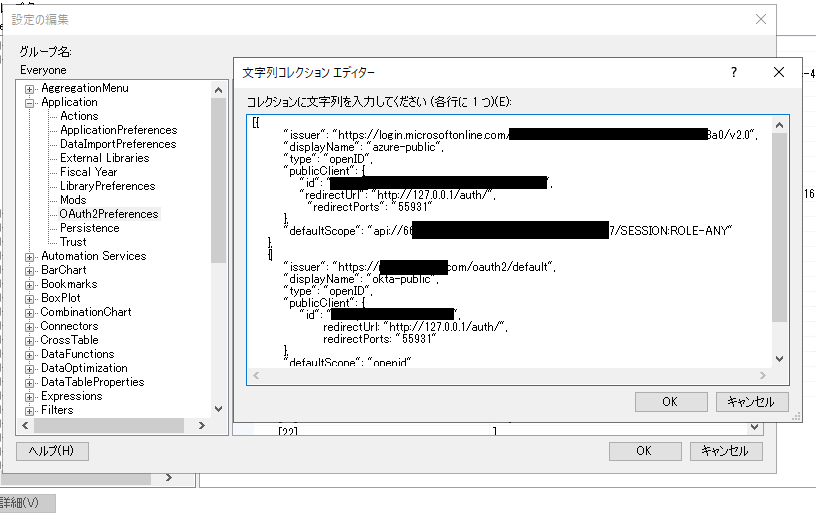Click the text editor vertical scrollbar thumb
Image resolution: width=816 pixels, height=522 pixels.
(780, 227)
